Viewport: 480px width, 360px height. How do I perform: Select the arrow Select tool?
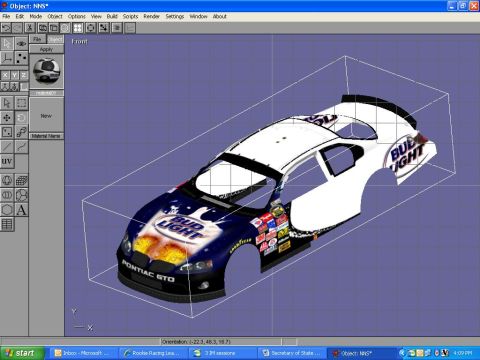(x=7, y=103)
